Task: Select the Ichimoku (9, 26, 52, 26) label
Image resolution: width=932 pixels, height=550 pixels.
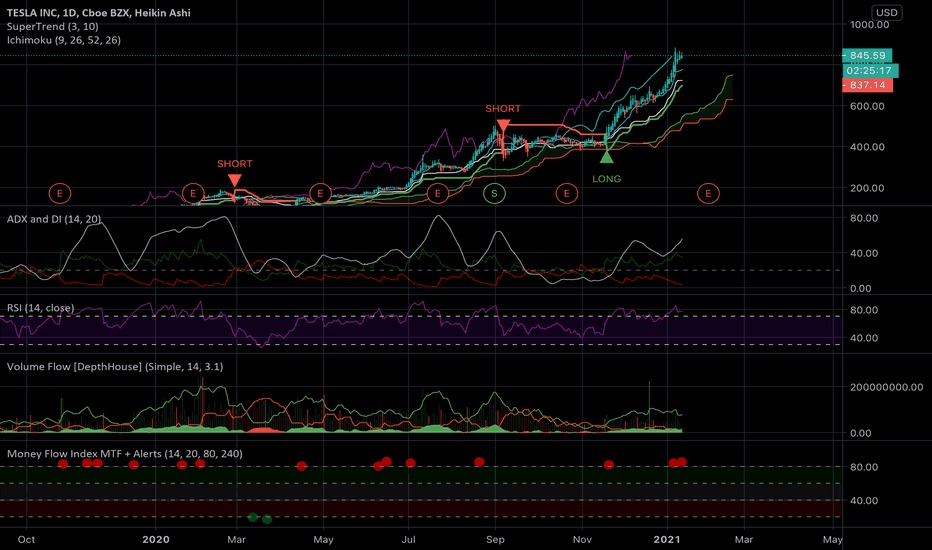Action: 64,40
